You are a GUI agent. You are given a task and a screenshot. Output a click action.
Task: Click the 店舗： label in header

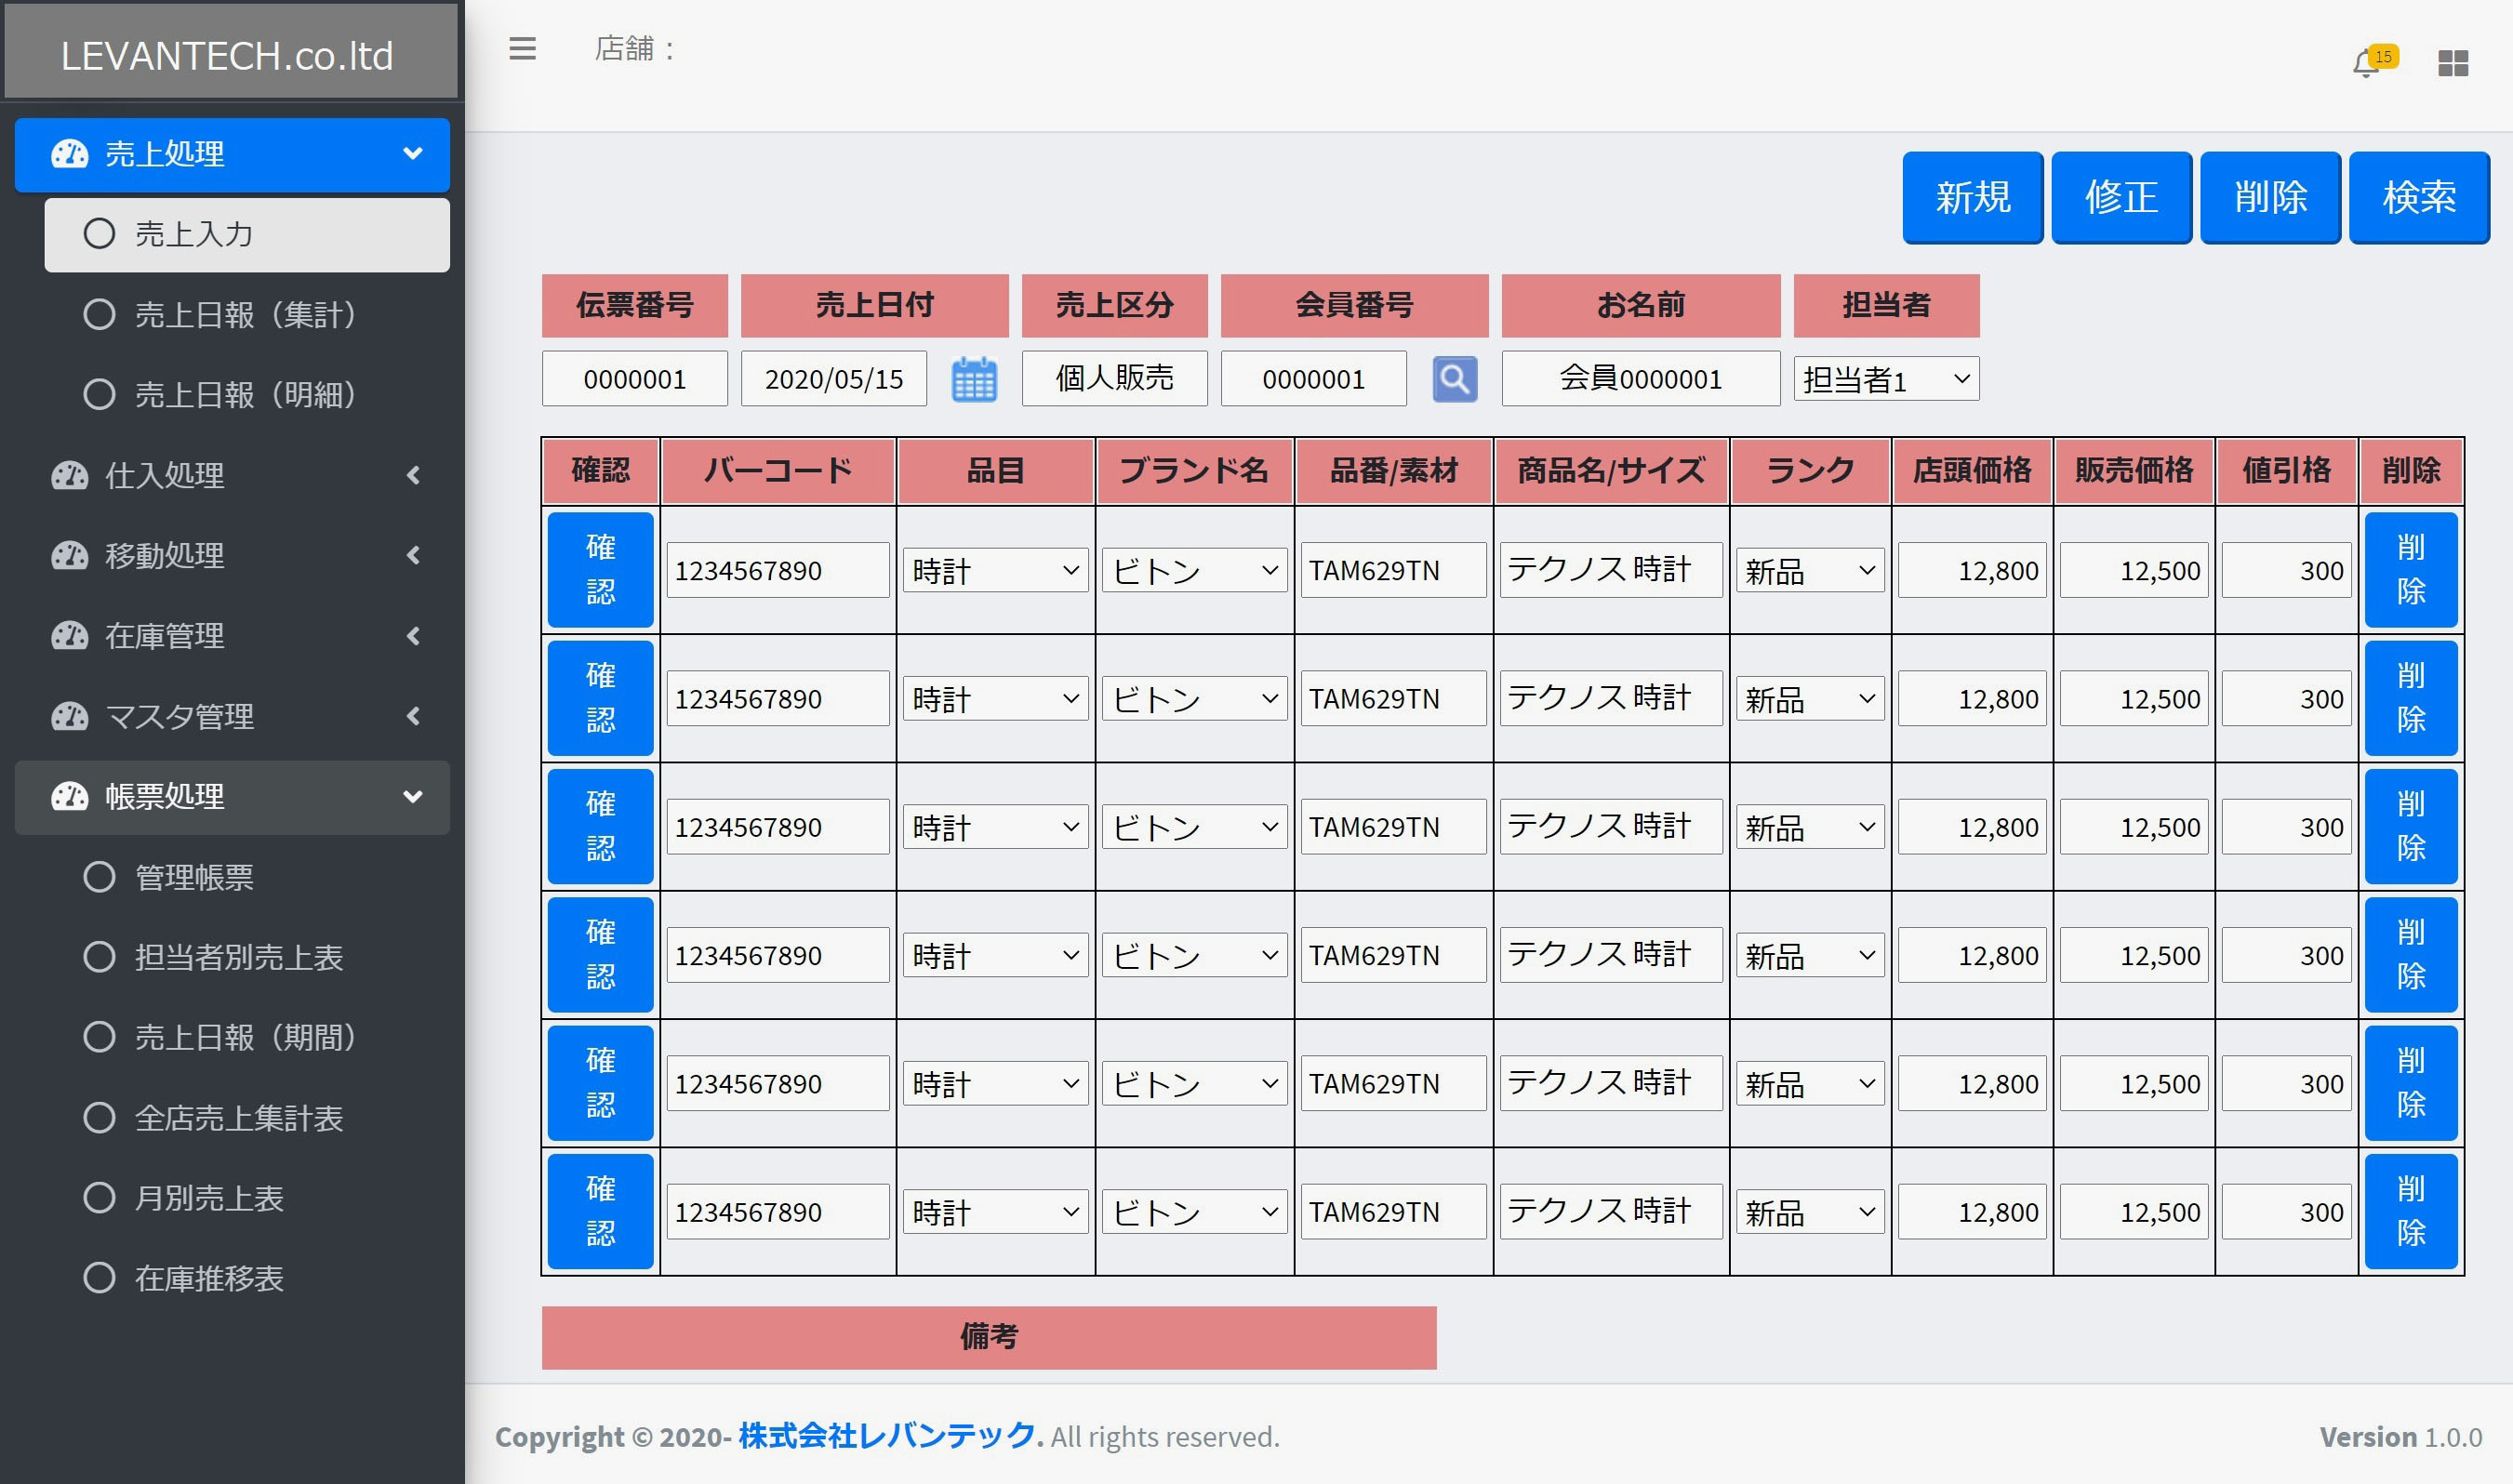[x=636, y=48]
